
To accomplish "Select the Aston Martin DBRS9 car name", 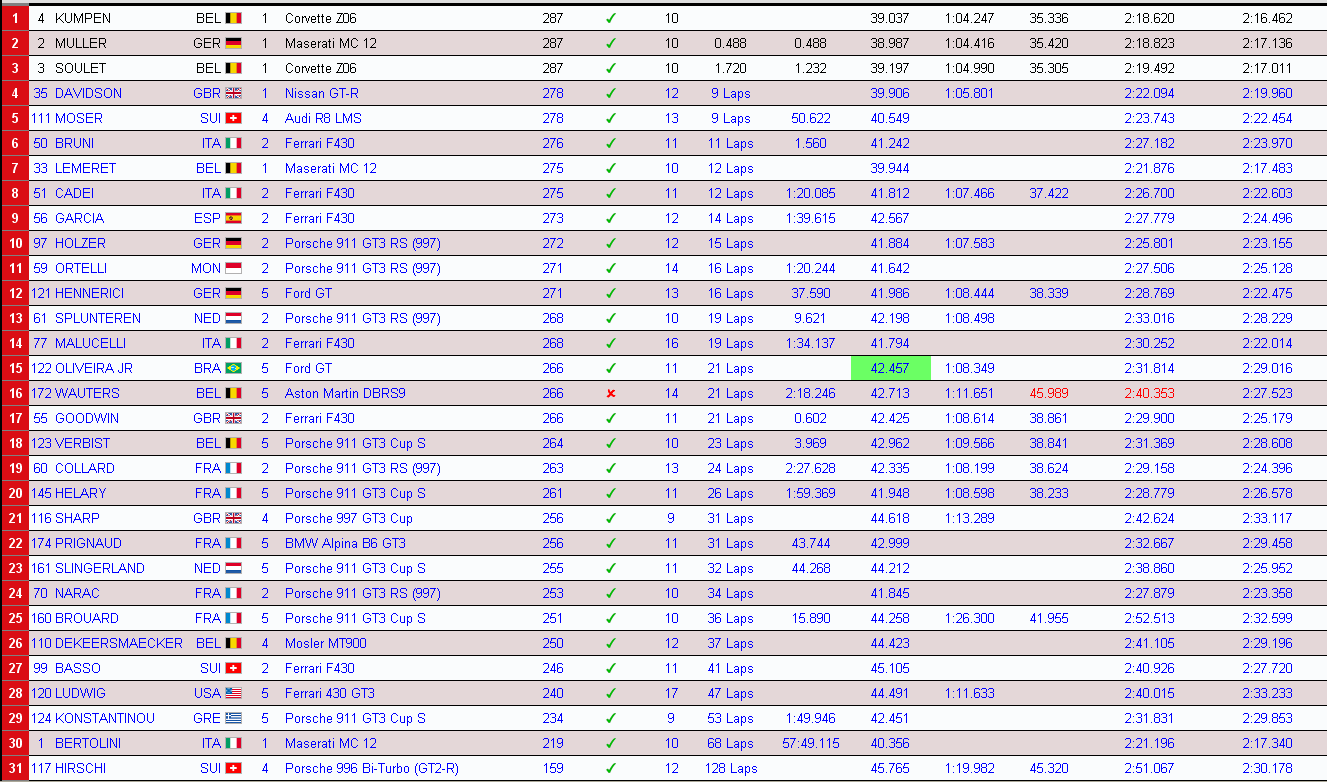I will point(345,393).
